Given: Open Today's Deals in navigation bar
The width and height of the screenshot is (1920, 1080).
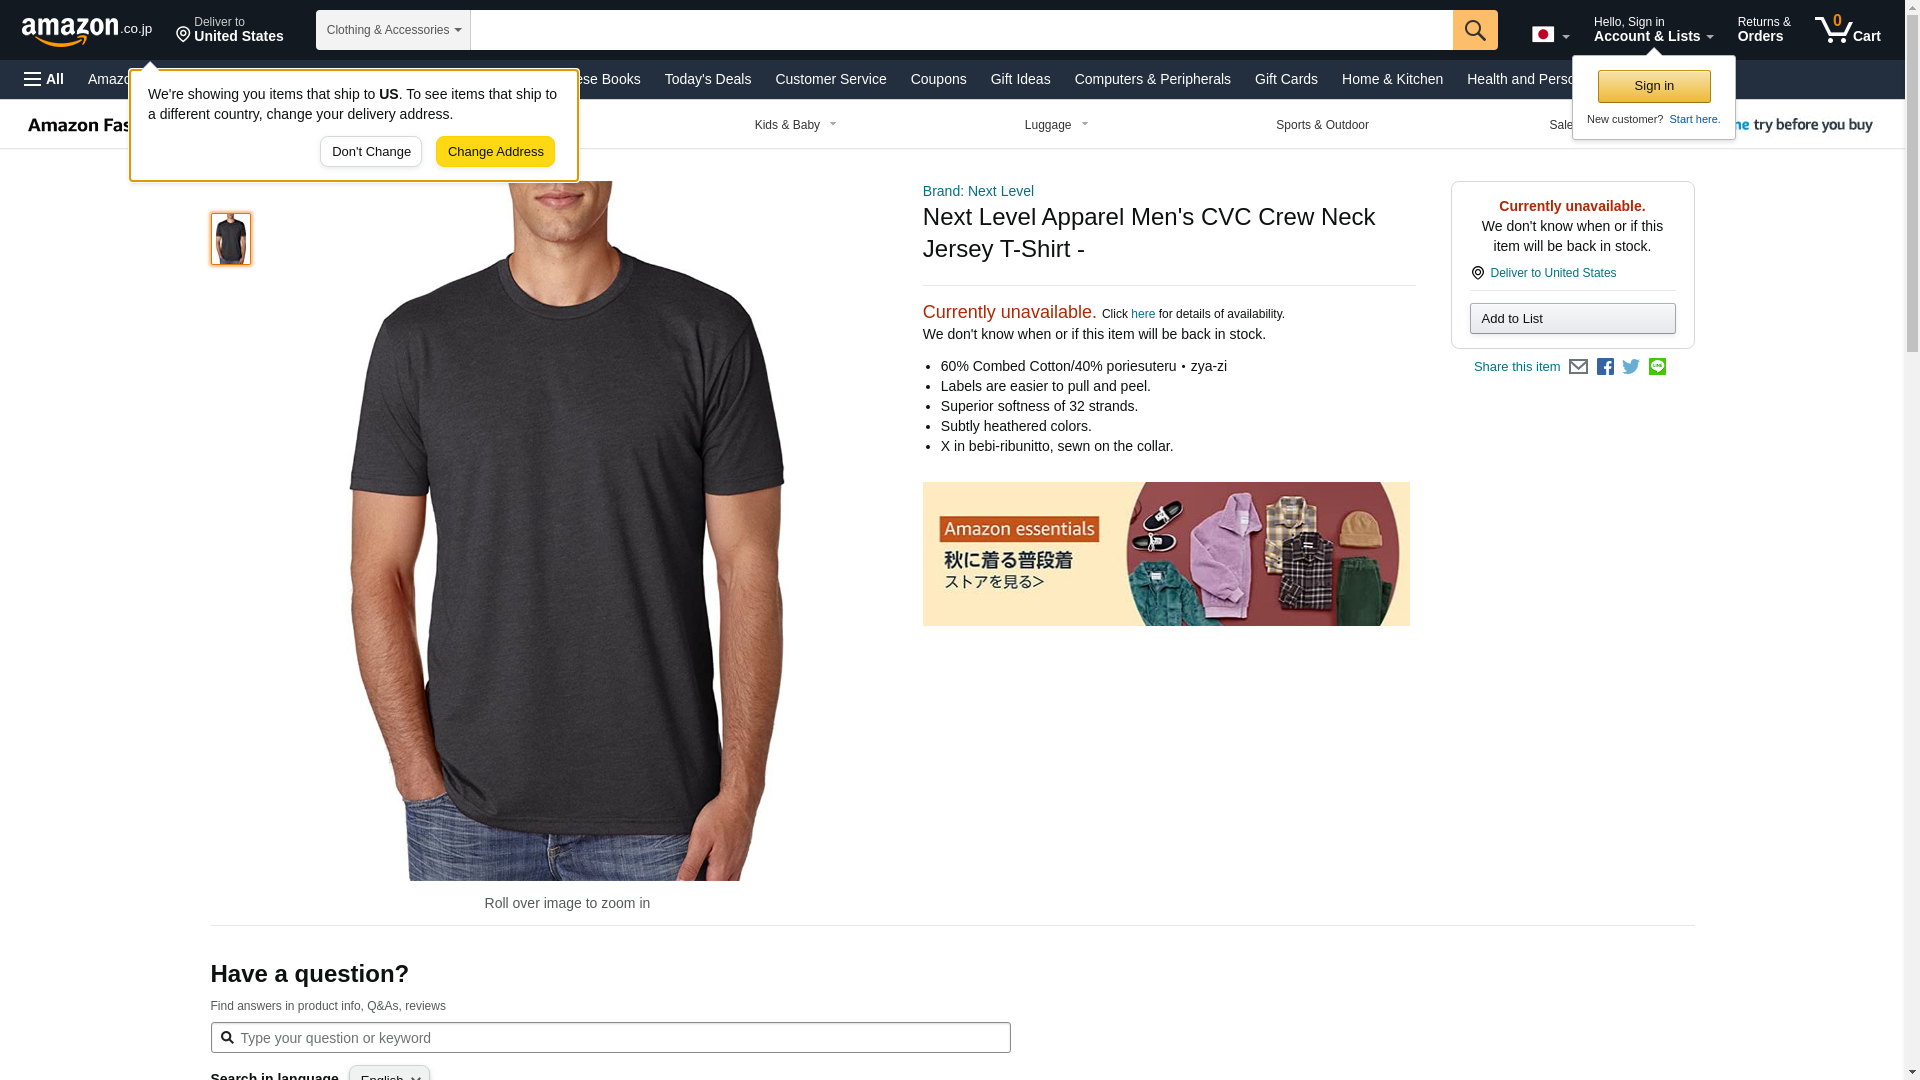Looking at the screenshot, I should pyautogui.click(x=708, y=79).
